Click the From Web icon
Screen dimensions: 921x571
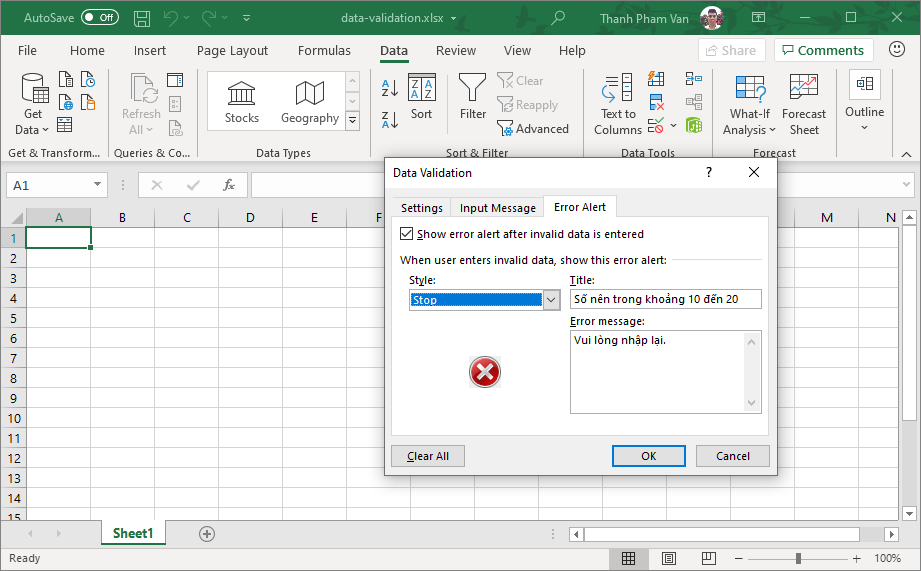pyautogui.click(x=66, y=102)
